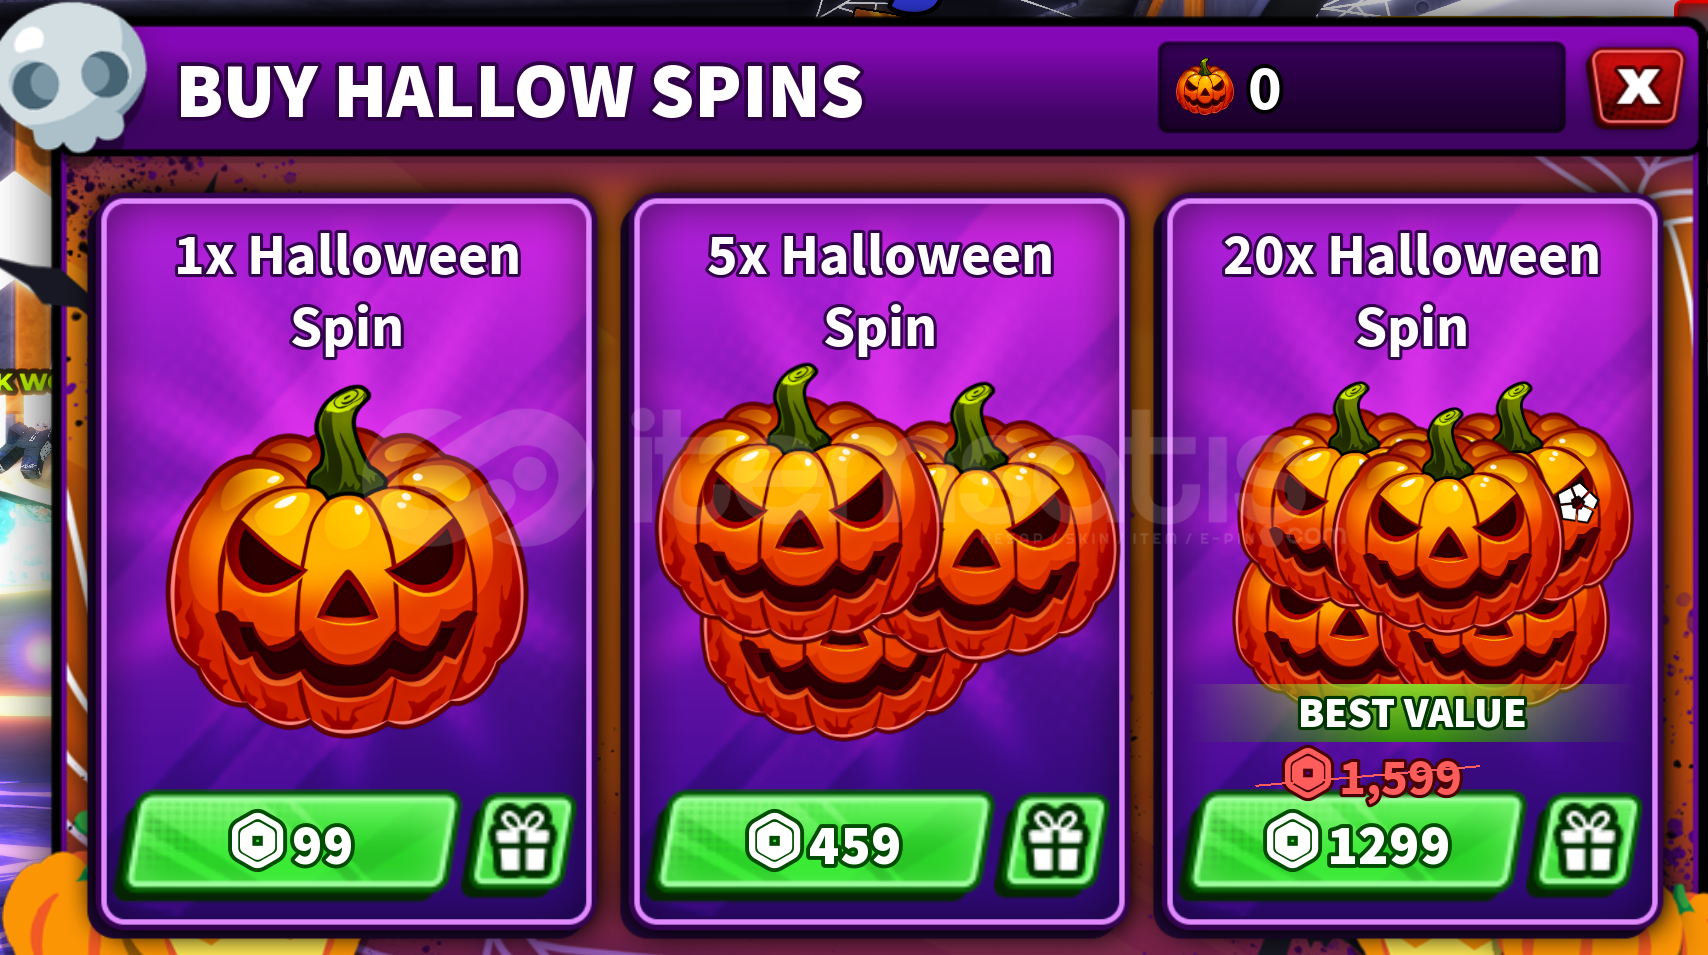Click the pumpkin currency icon in header
This screenshot has width=1708, height=955.
[x=1205, y=87]
